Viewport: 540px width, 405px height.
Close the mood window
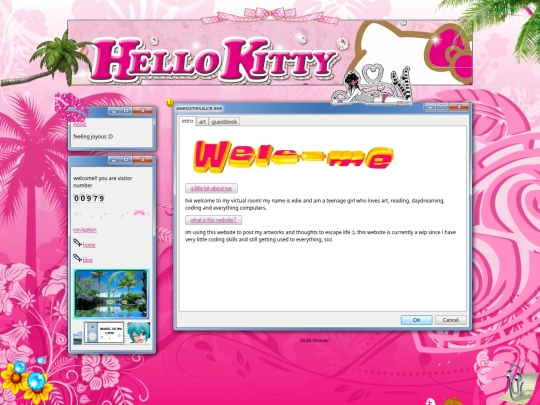tap(143, 111)
